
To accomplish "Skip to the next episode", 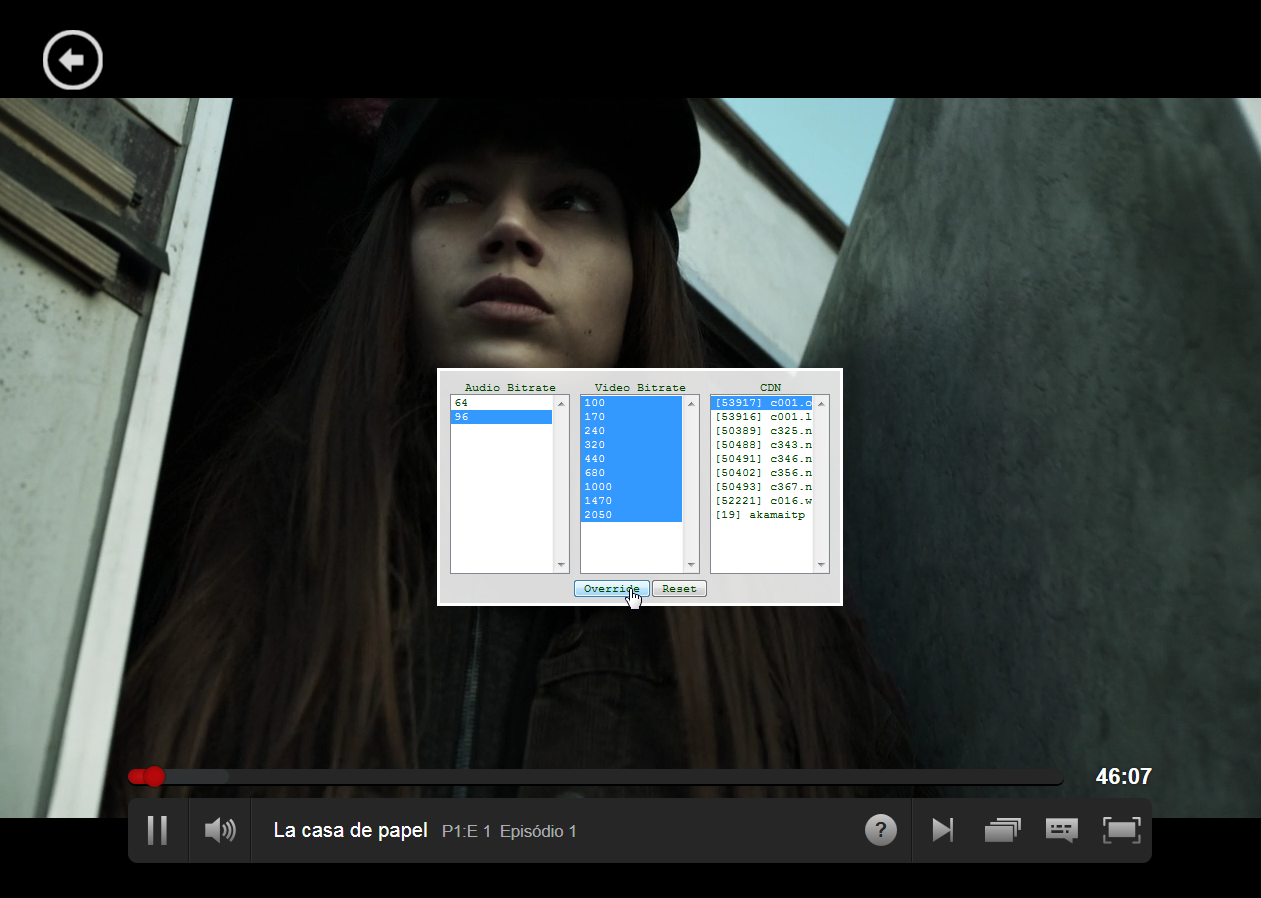I will [943, 830].
